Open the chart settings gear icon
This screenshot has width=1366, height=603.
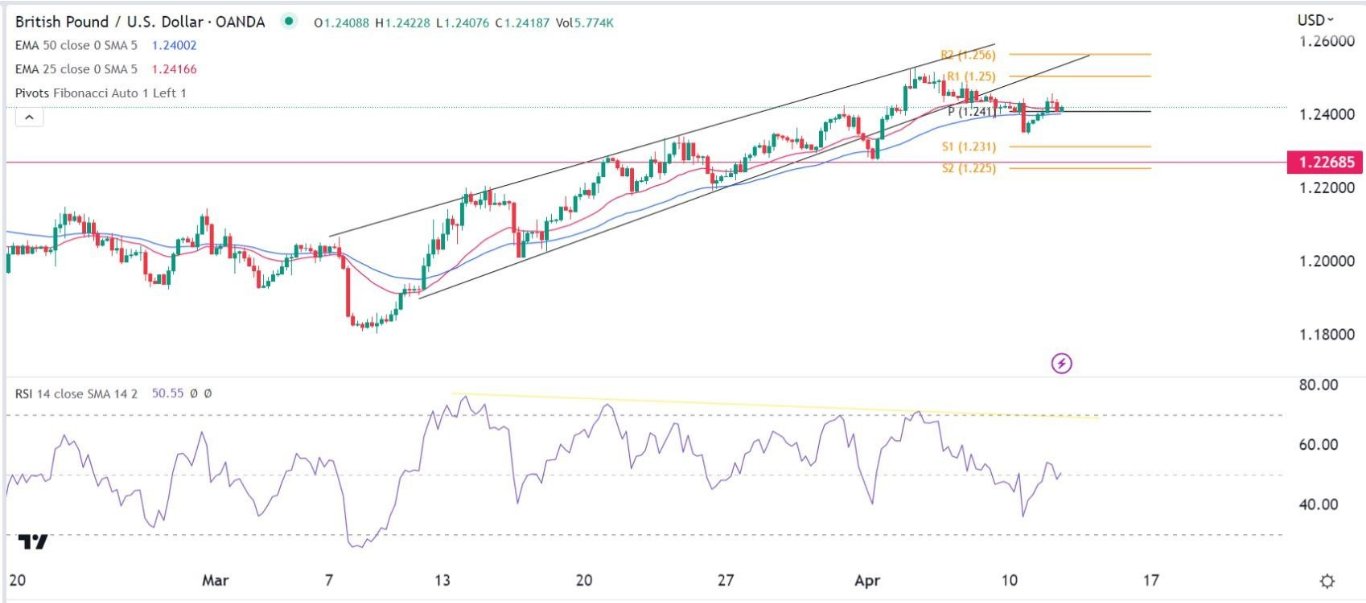(1327, 581)
